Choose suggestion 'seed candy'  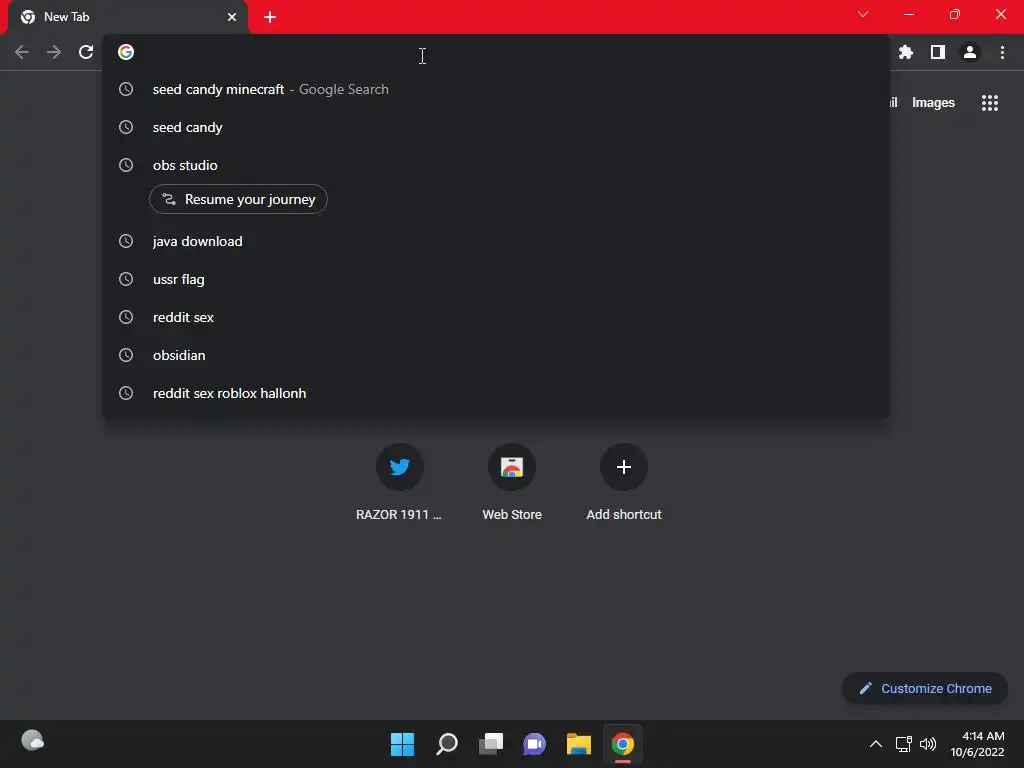(496, 127)
